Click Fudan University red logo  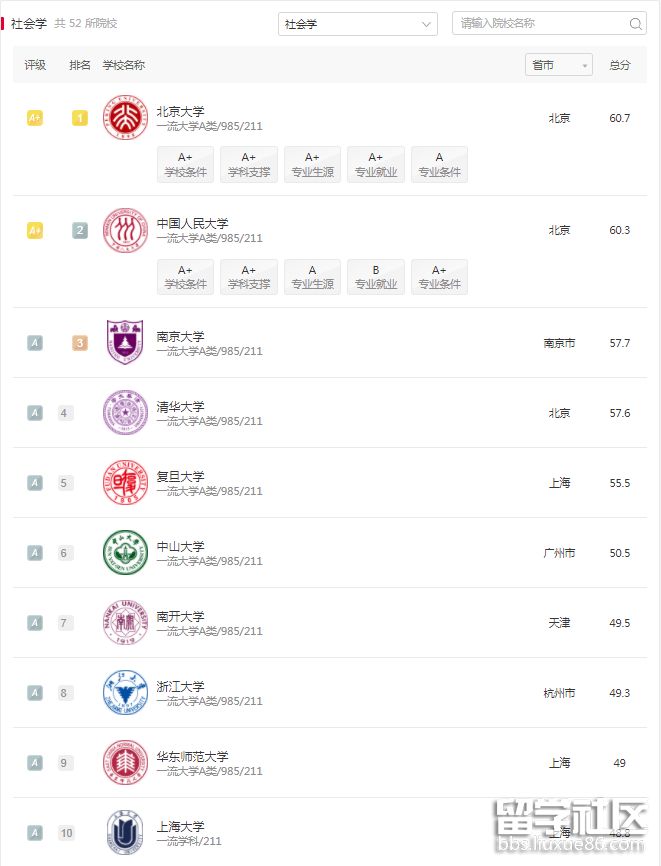pyautogui.click(x=125, y=482)
